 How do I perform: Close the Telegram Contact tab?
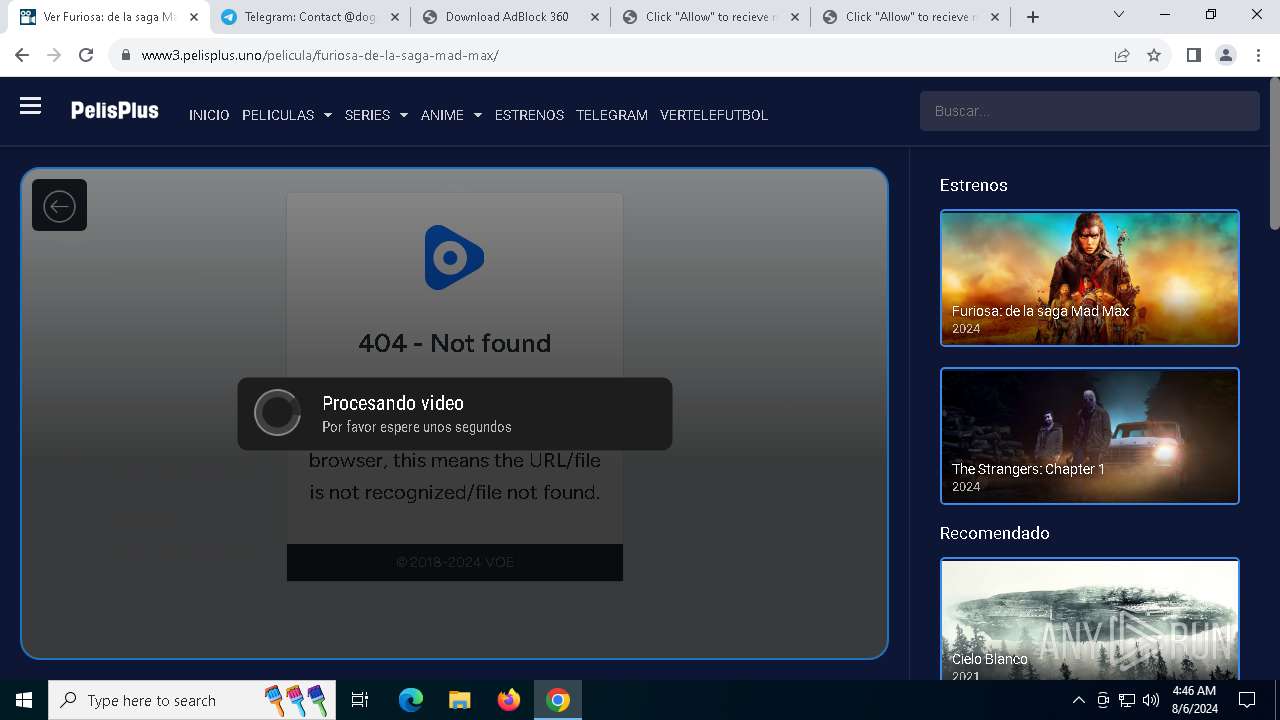click(394, 17)
